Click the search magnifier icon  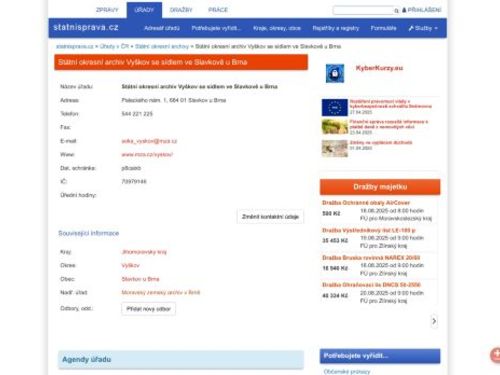[396, 11]
